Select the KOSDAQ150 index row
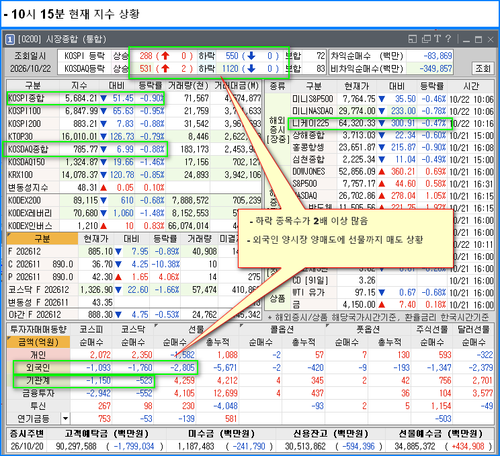This screenshot has height=456, width=500. (134, 162)
